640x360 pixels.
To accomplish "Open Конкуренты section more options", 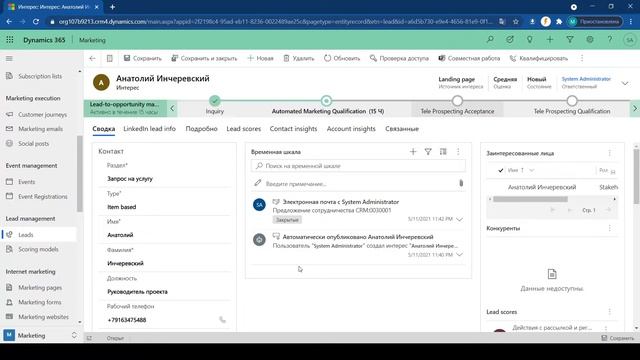I will click(610, 228).
